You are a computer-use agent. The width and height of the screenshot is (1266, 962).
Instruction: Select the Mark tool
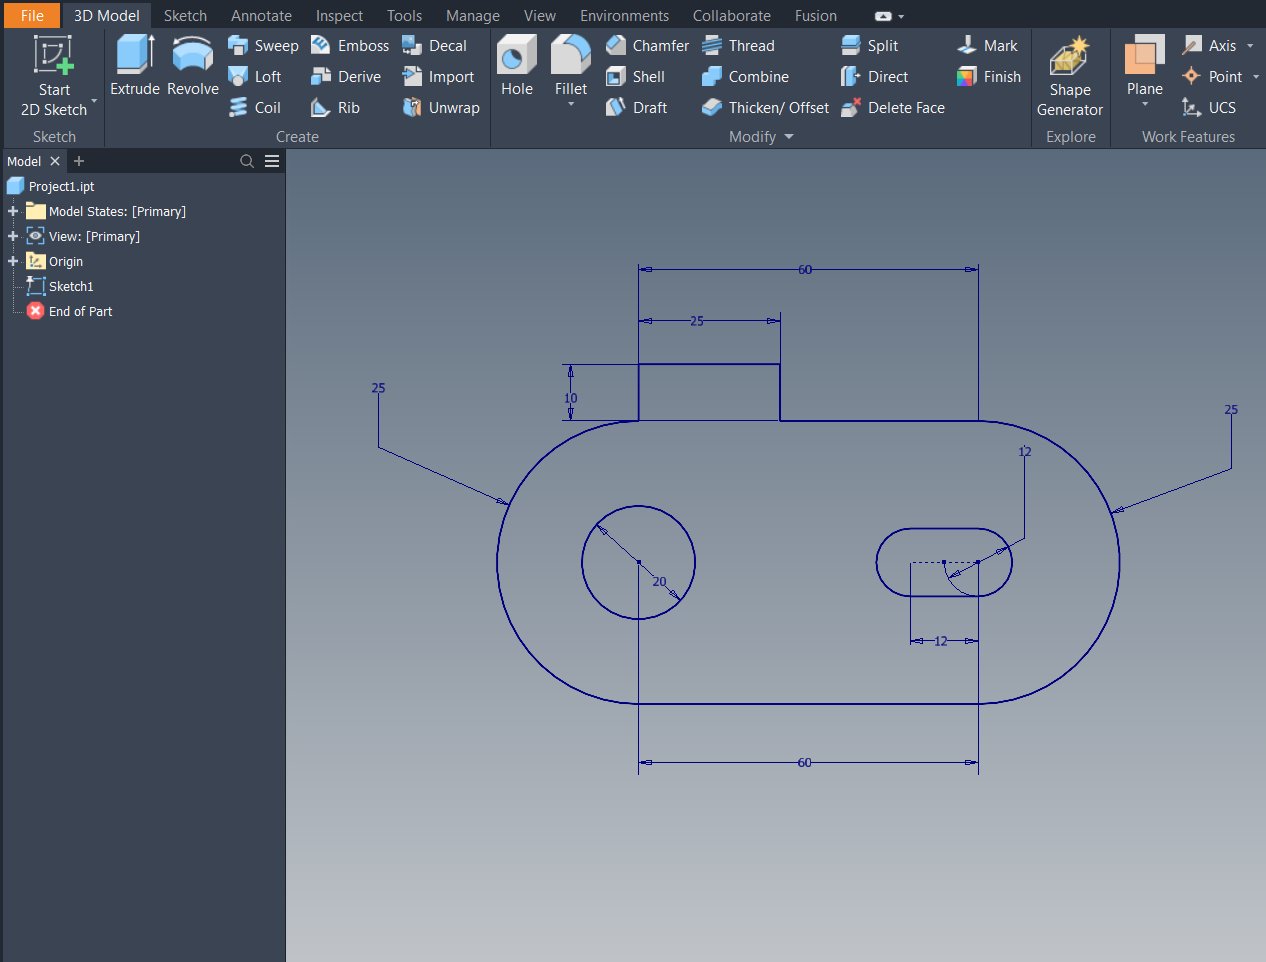pos(986,46)
